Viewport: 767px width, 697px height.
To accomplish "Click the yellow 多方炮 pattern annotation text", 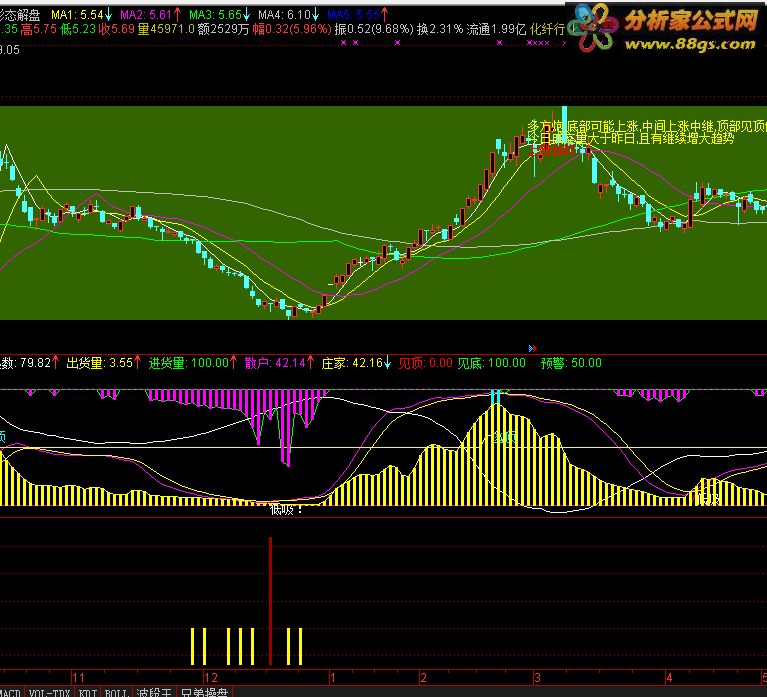I will [647, 126].
